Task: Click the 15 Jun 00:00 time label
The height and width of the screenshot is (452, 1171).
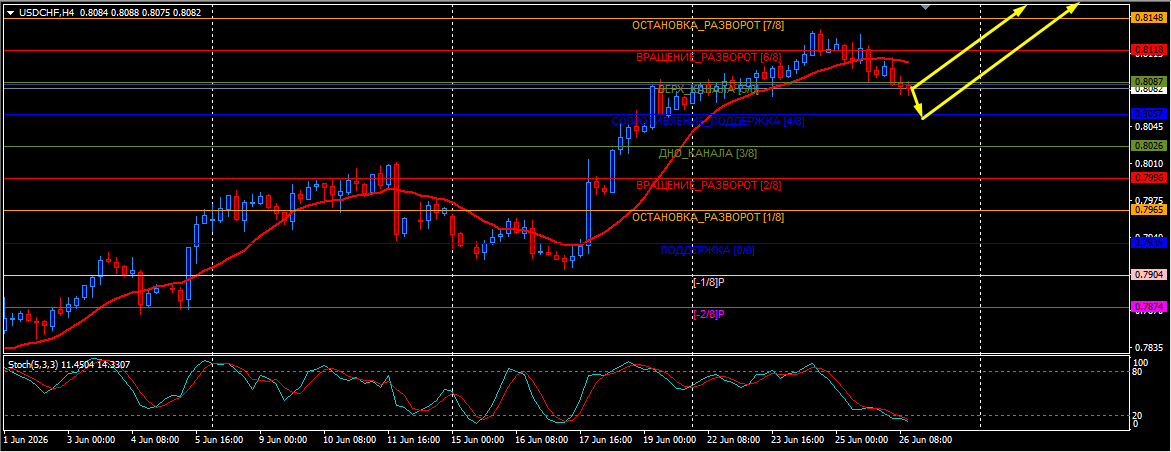Action: [x=480, y=440]
